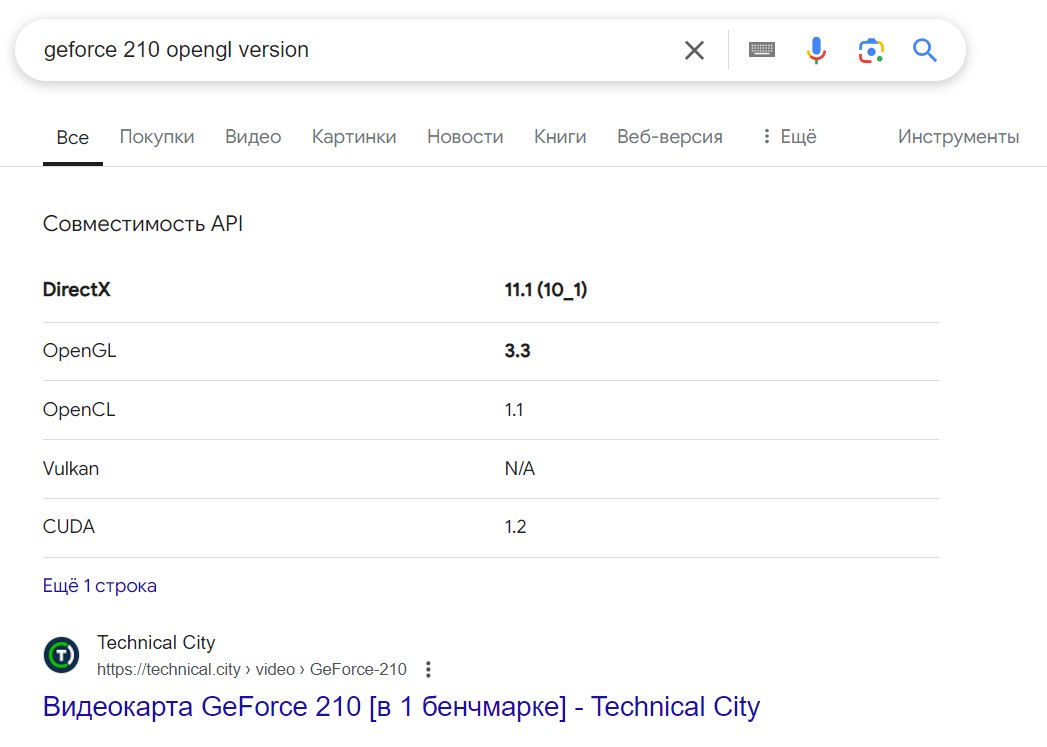Viewport: 1047px width, 747px height.
Task: Switch to the Книги tab
Action: pos(560,137)
